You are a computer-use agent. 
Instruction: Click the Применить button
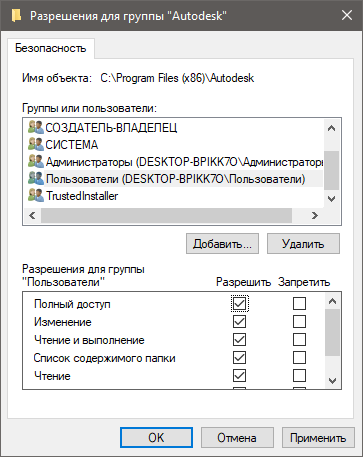click(318, 438)
